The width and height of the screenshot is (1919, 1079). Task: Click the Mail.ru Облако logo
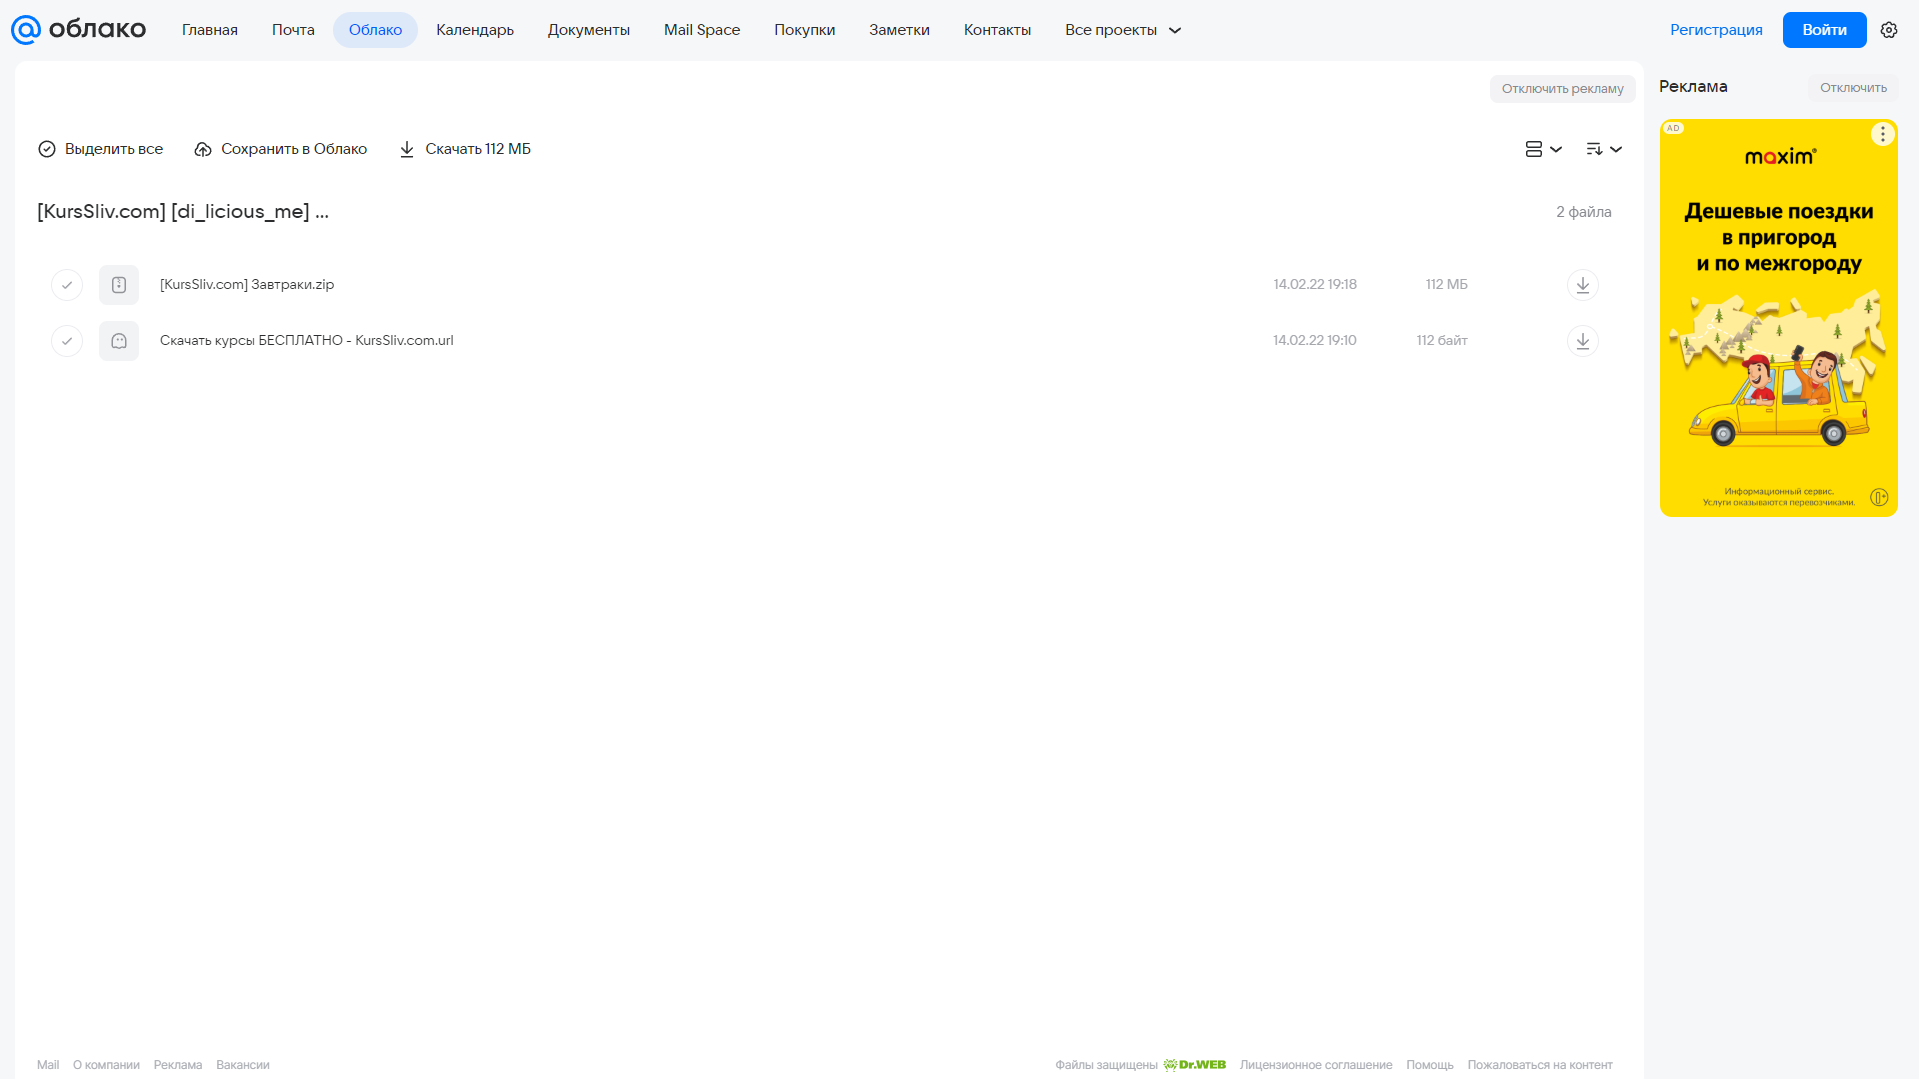[x=78, y=30]
